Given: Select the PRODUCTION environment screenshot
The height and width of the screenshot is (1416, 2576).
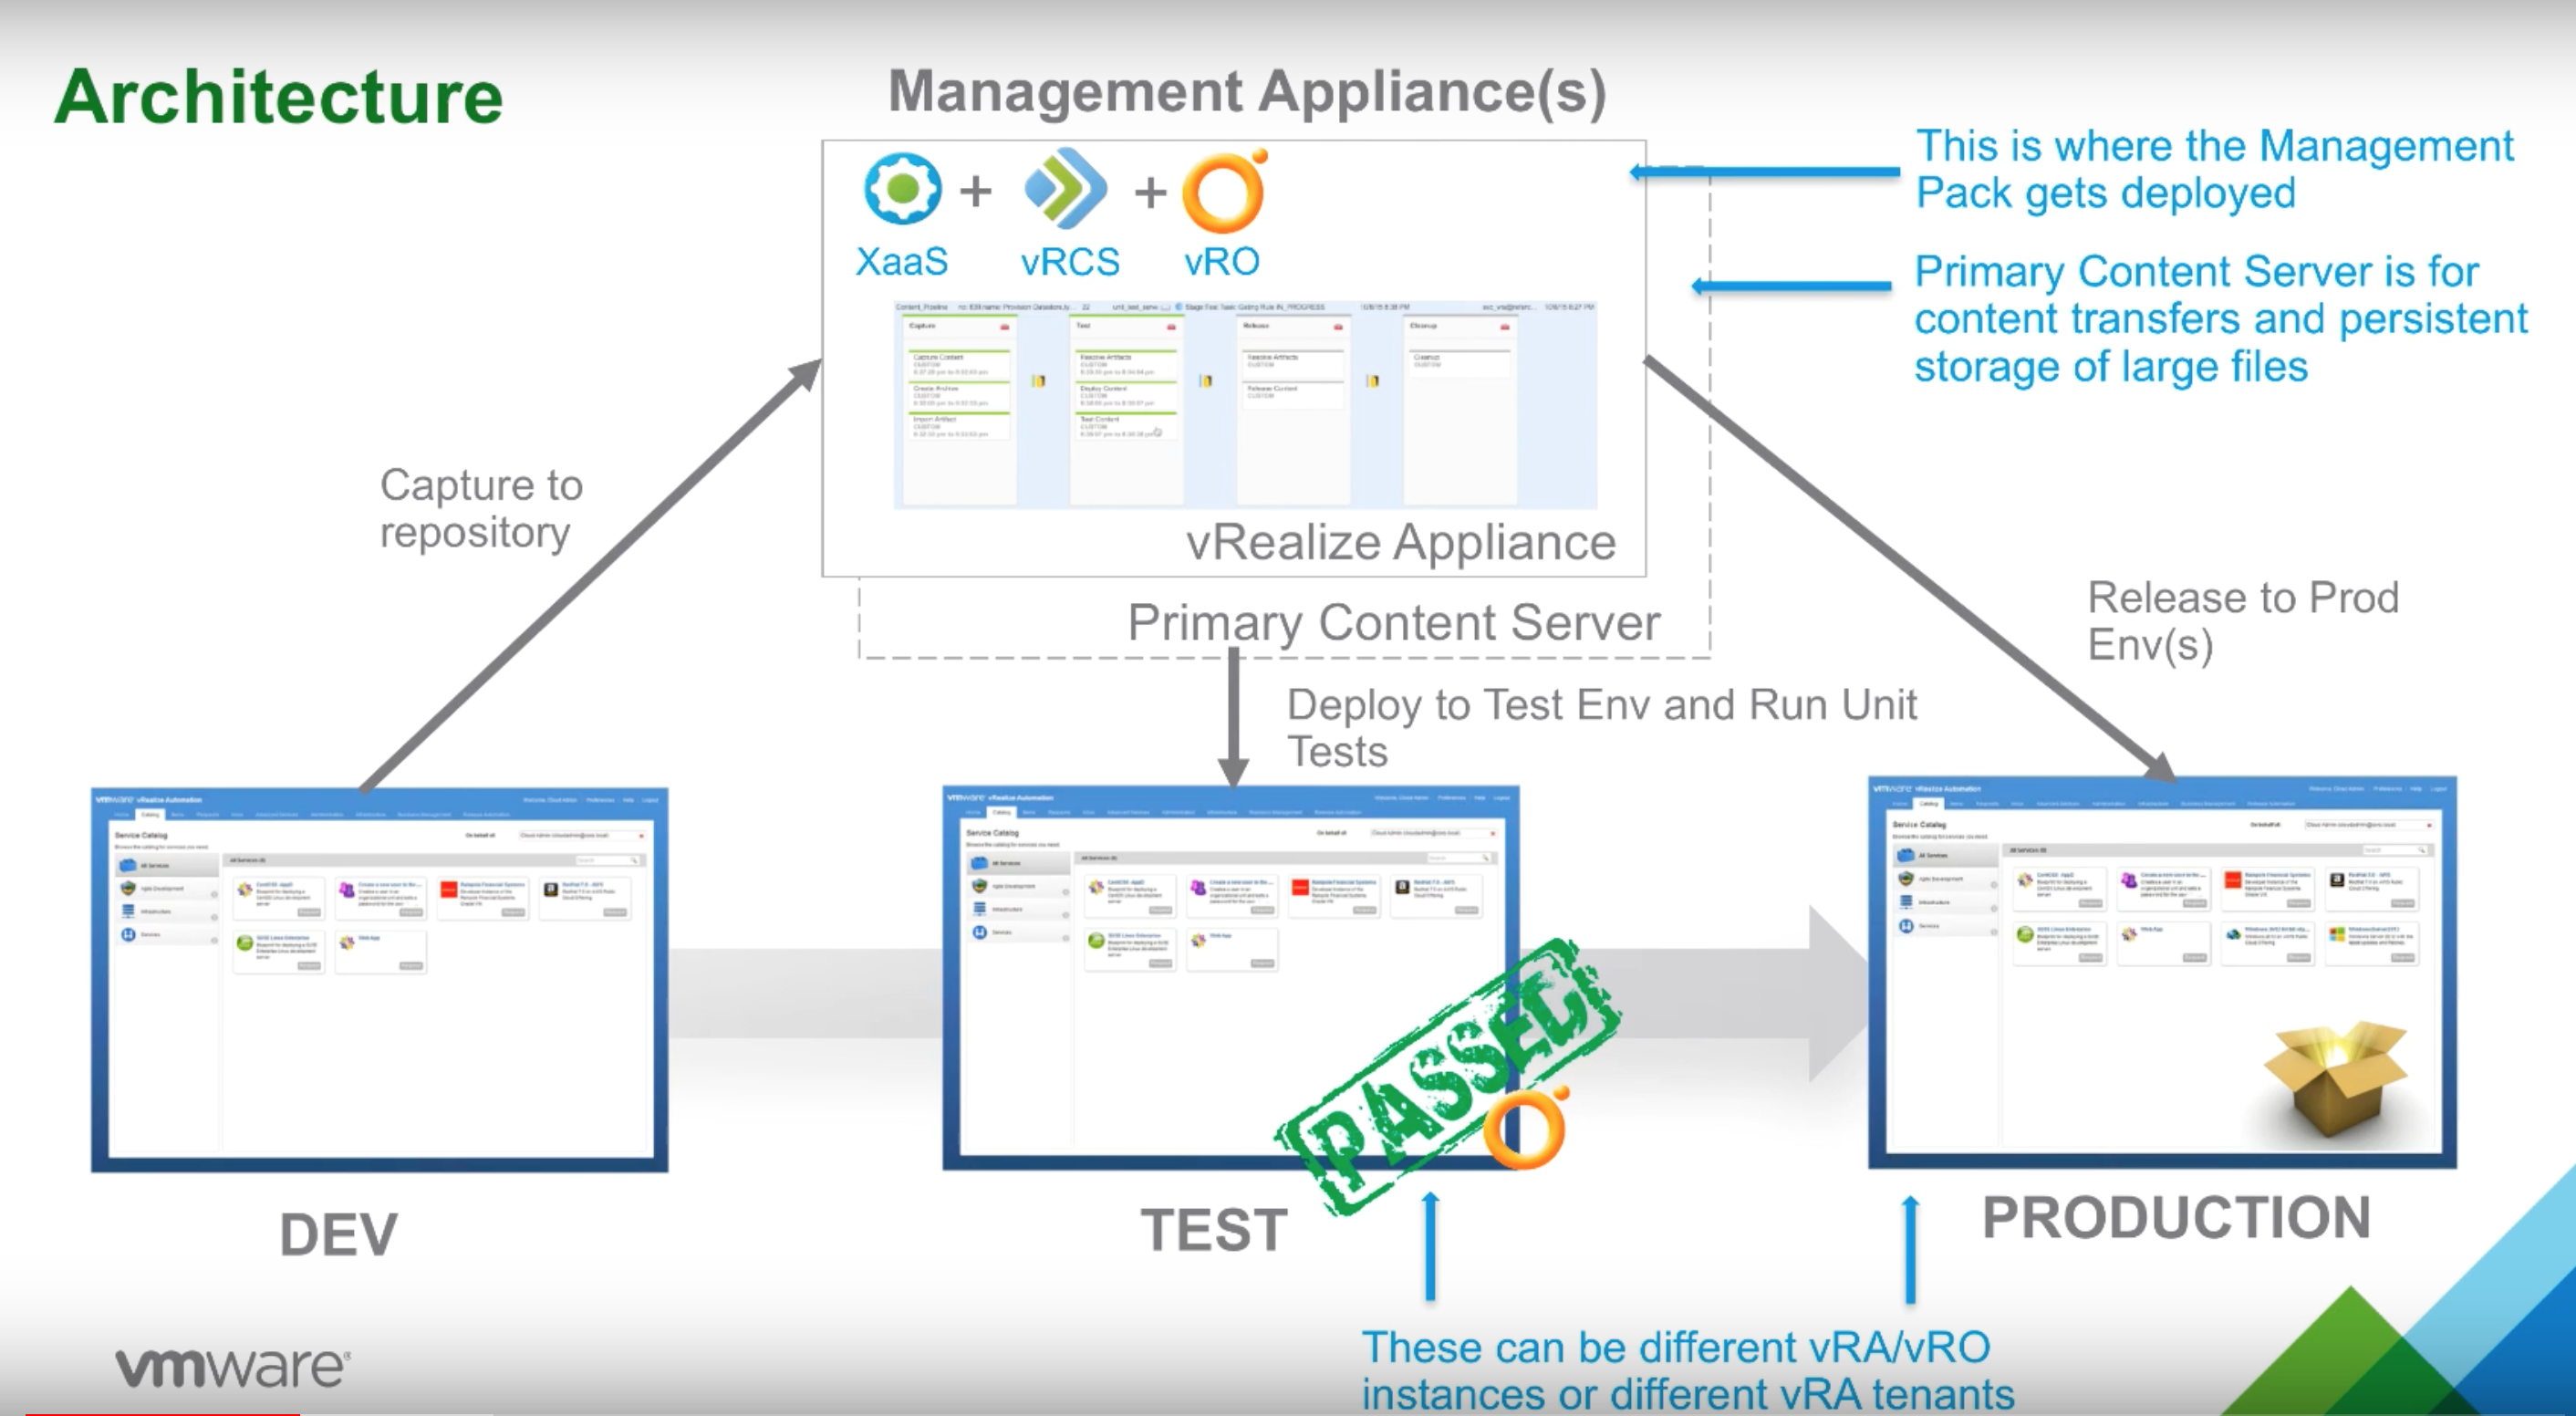Looking at the screenshot, I should pyautogui.click(x=2162, y=971).
